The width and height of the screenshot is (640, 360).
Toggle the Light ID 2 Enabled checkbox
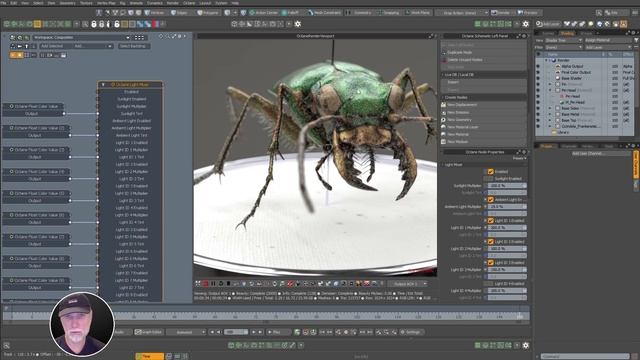(491, 242)
